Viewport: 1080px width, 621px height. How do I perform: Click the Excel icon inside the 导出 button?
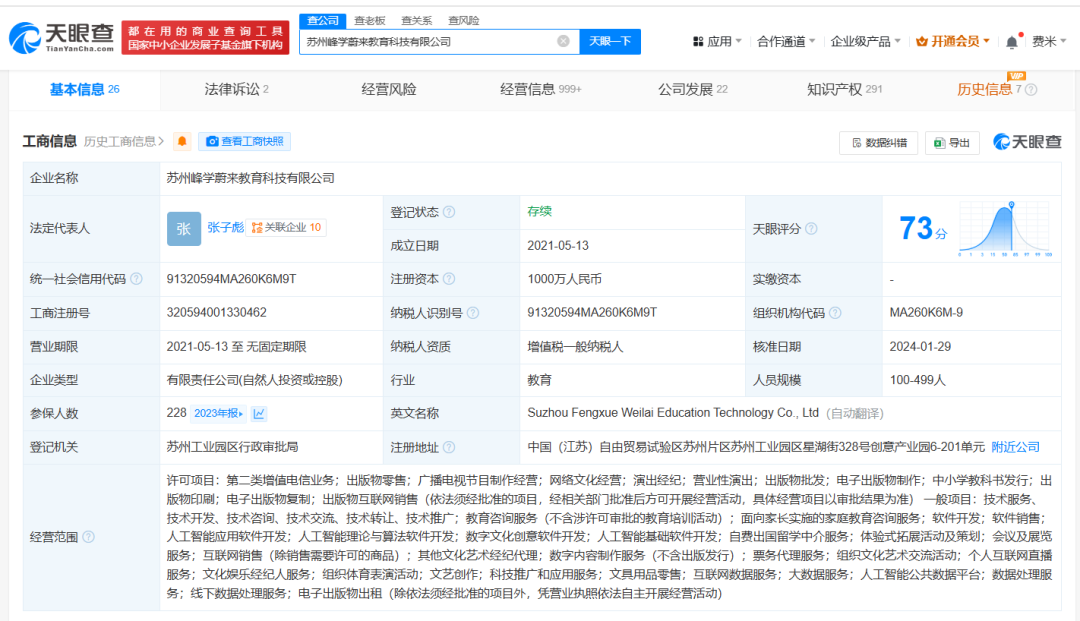coord(938,143)
